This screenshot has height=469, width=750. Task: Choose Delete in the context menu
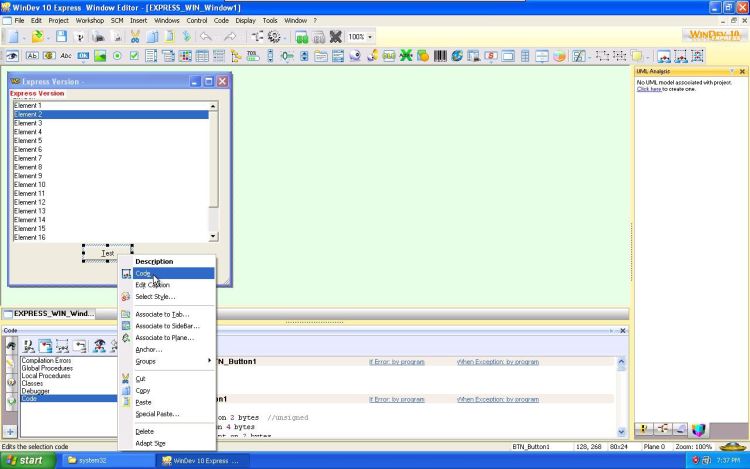[x=167, y=431]
